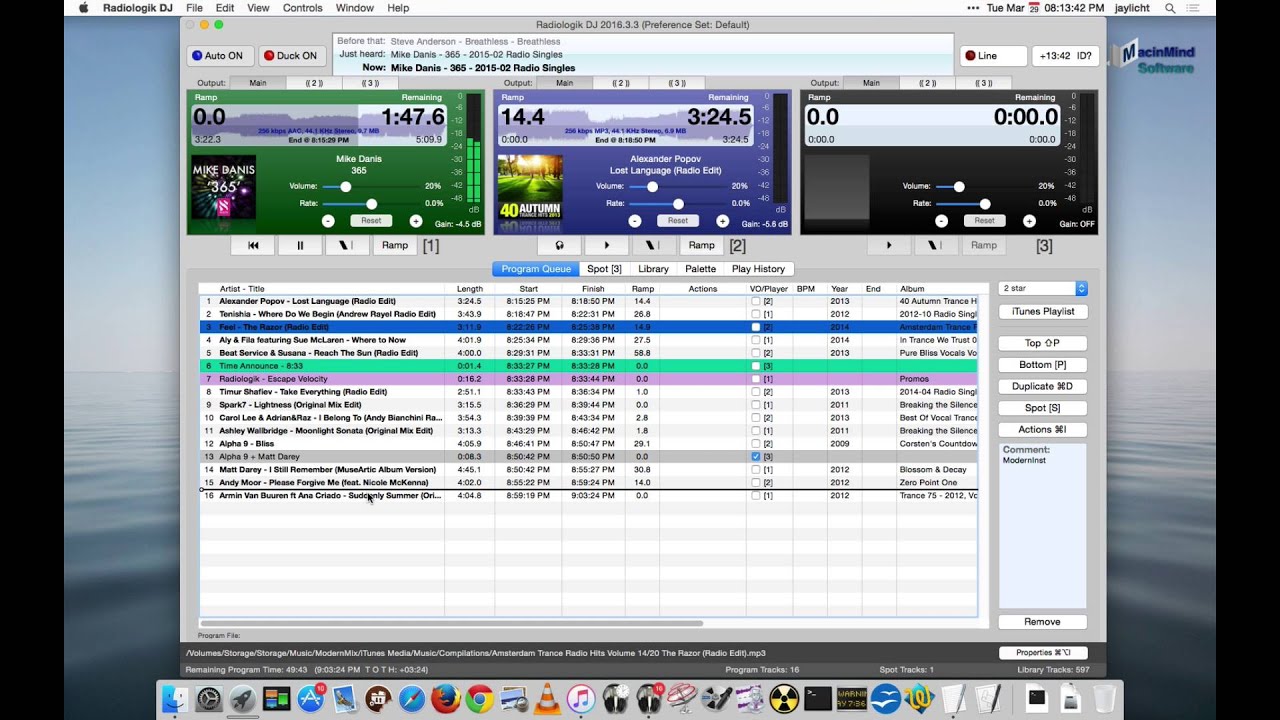This screenshot has height=720, width=1280.
Task: Start playback on player 2
Action: [607, 245]
